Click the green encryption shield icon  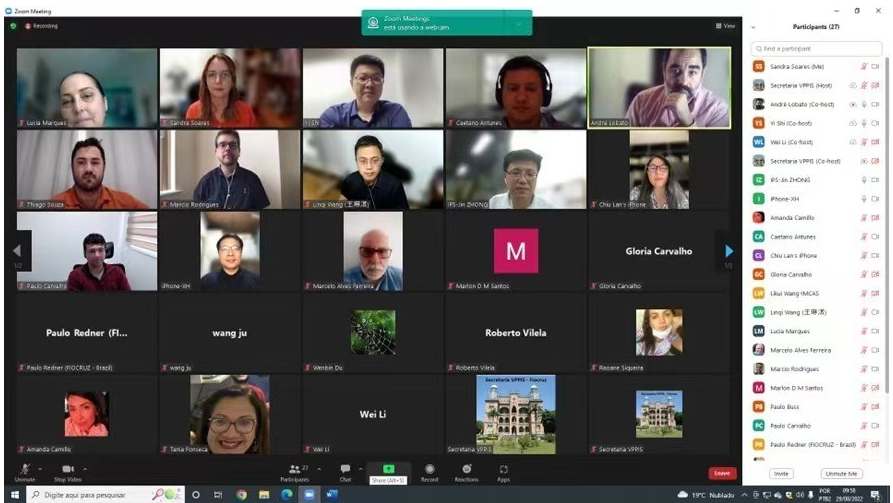(13, 26)
